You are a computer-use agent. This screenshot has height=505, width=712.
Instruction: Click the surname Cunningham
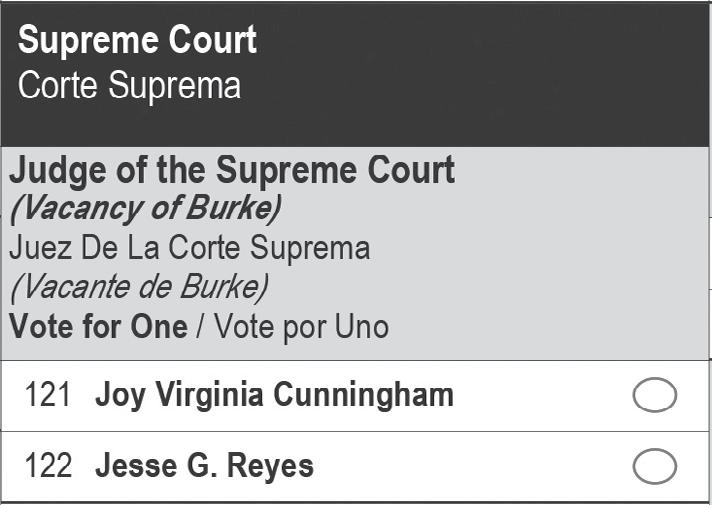coord(363,396)
